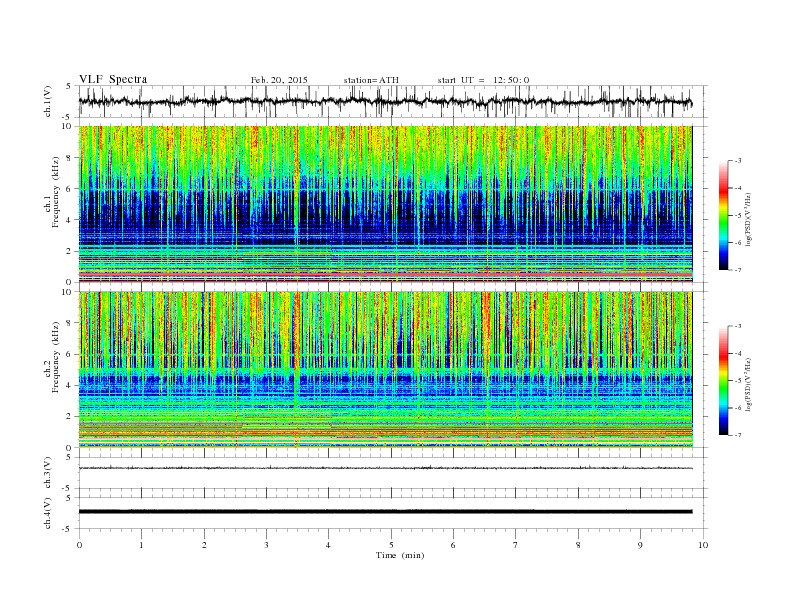Viewport: 792px width, 612px height.
Task: Click the ch.2 spectrogram color scale bar
Action: [x=724, y=380]
